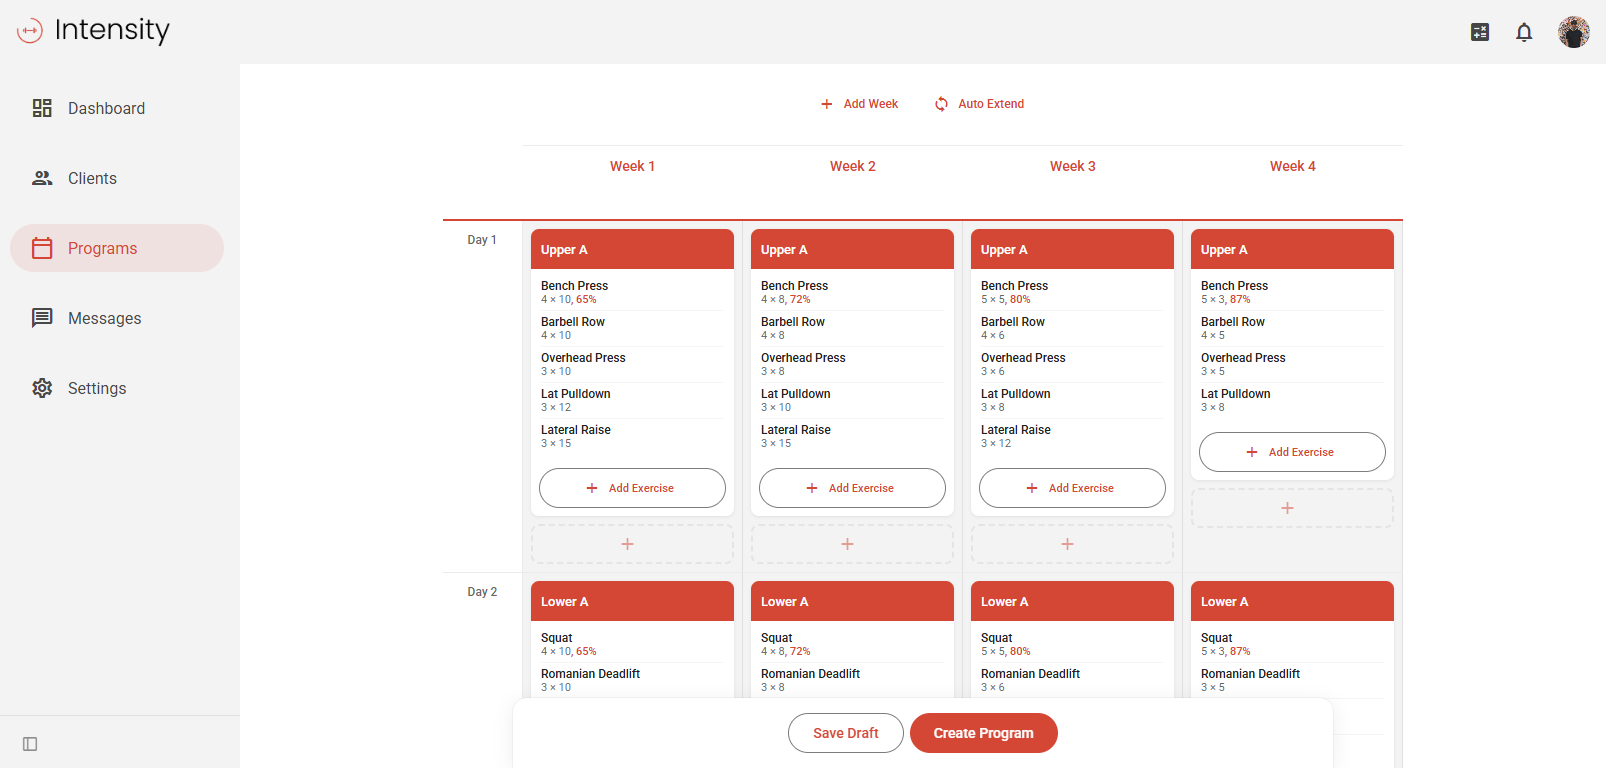The image size is (1606, 768).
Task: Add Exercise to Week 1 Upper A
Action: tap(632, 488)
